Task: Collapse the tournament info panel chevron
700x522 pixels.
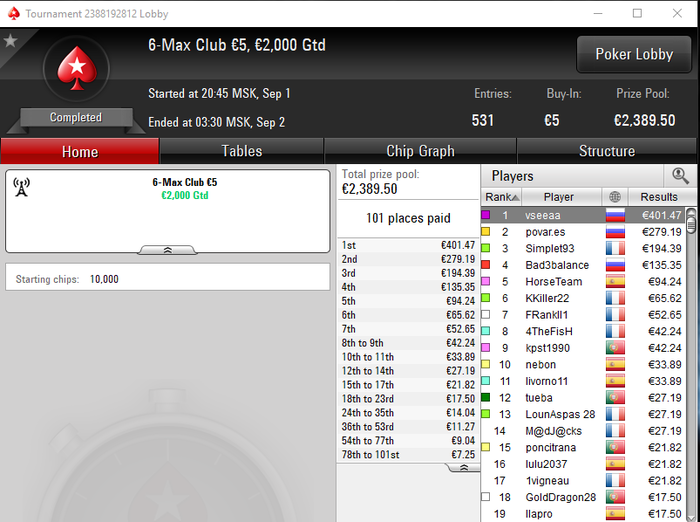Action: (x=167, y=250)
